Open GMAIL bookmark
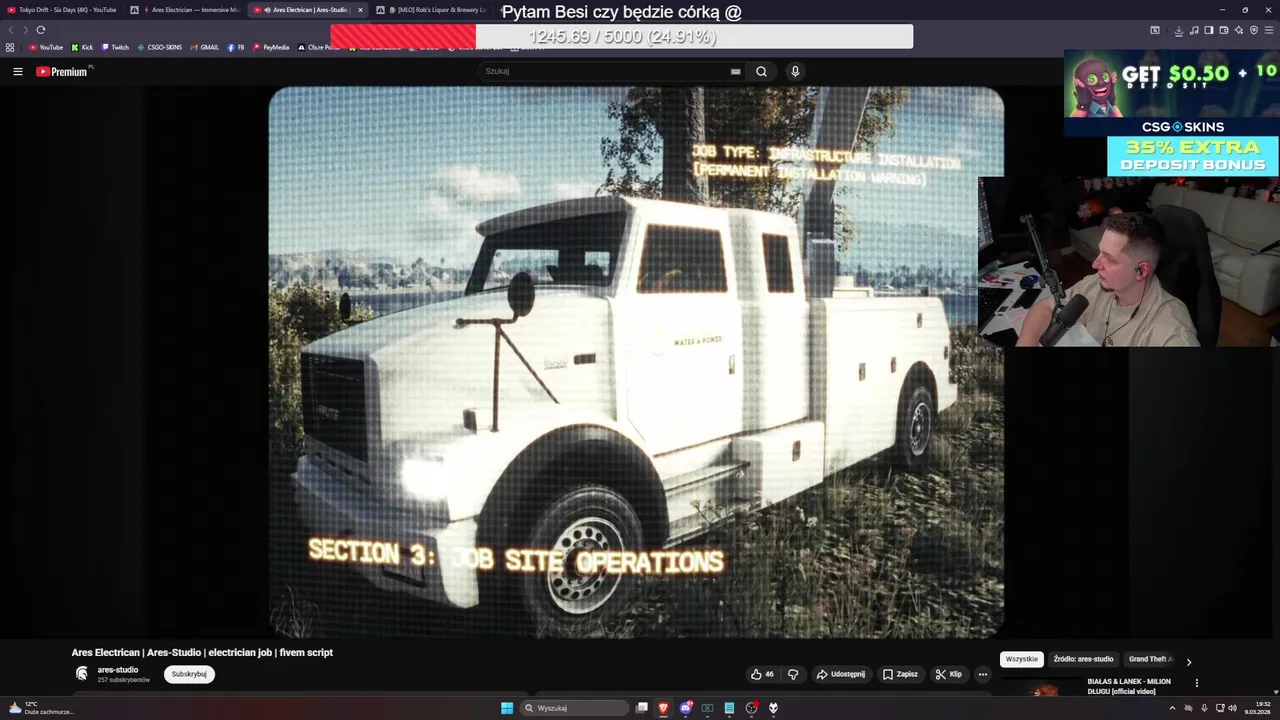This screenshot has width=1280, height=720. (x=205, y=47)
